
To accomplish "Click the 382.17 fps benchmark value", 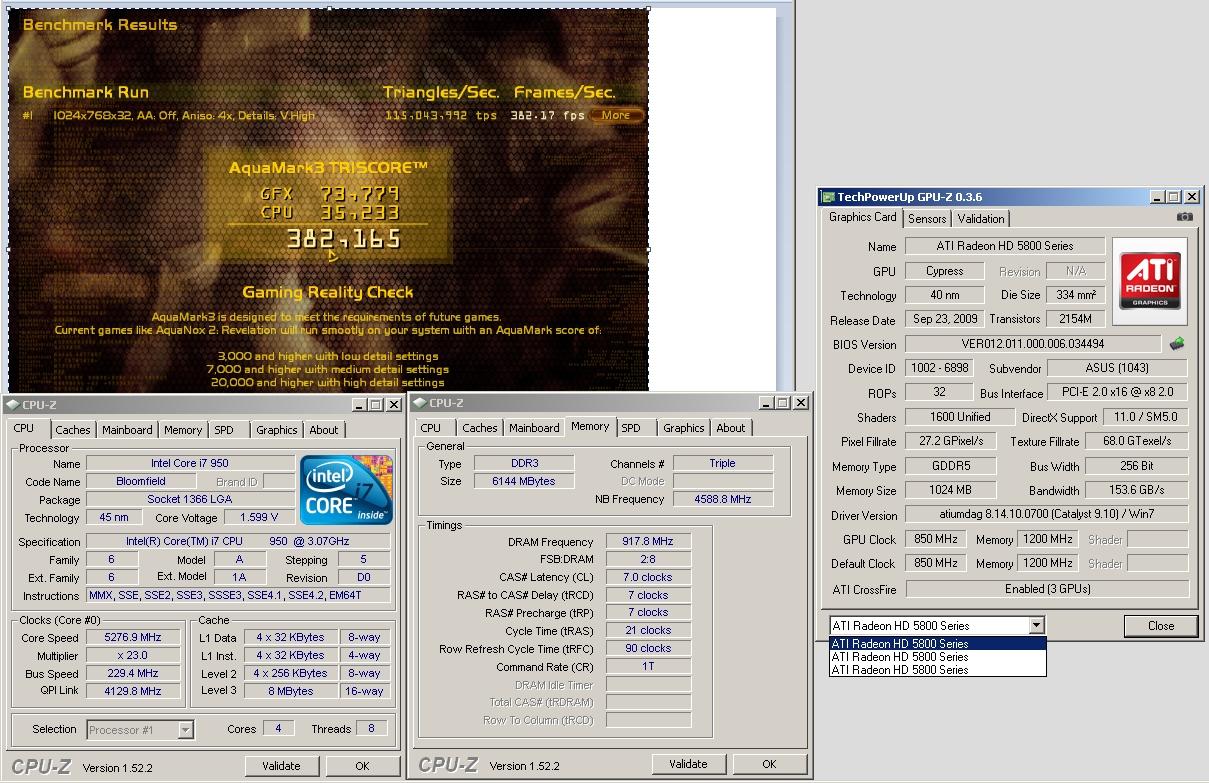I will click(x=548, y=115).
